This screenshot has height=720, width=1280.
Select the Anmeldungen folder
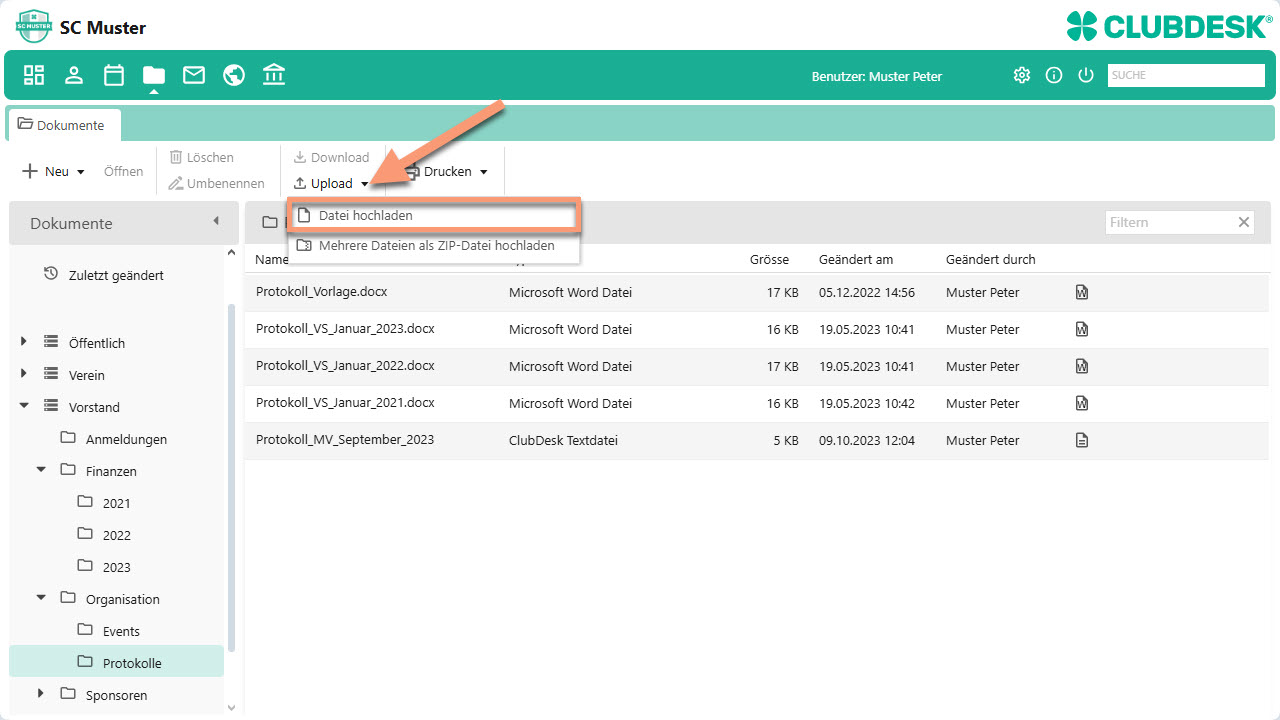(126, 439)
